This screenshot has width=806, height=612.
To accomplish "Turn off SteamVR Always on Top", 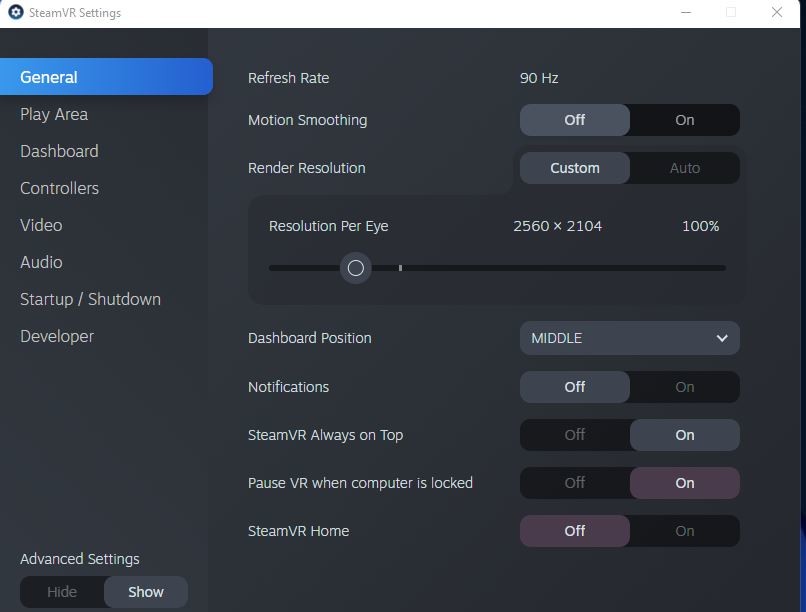I will point(575,435).
